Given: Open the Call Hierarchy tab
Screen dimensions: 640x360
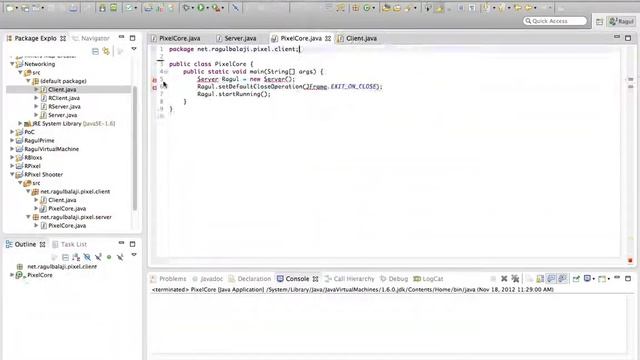Looking at the screenshot, I should click(x=349, y=279).
